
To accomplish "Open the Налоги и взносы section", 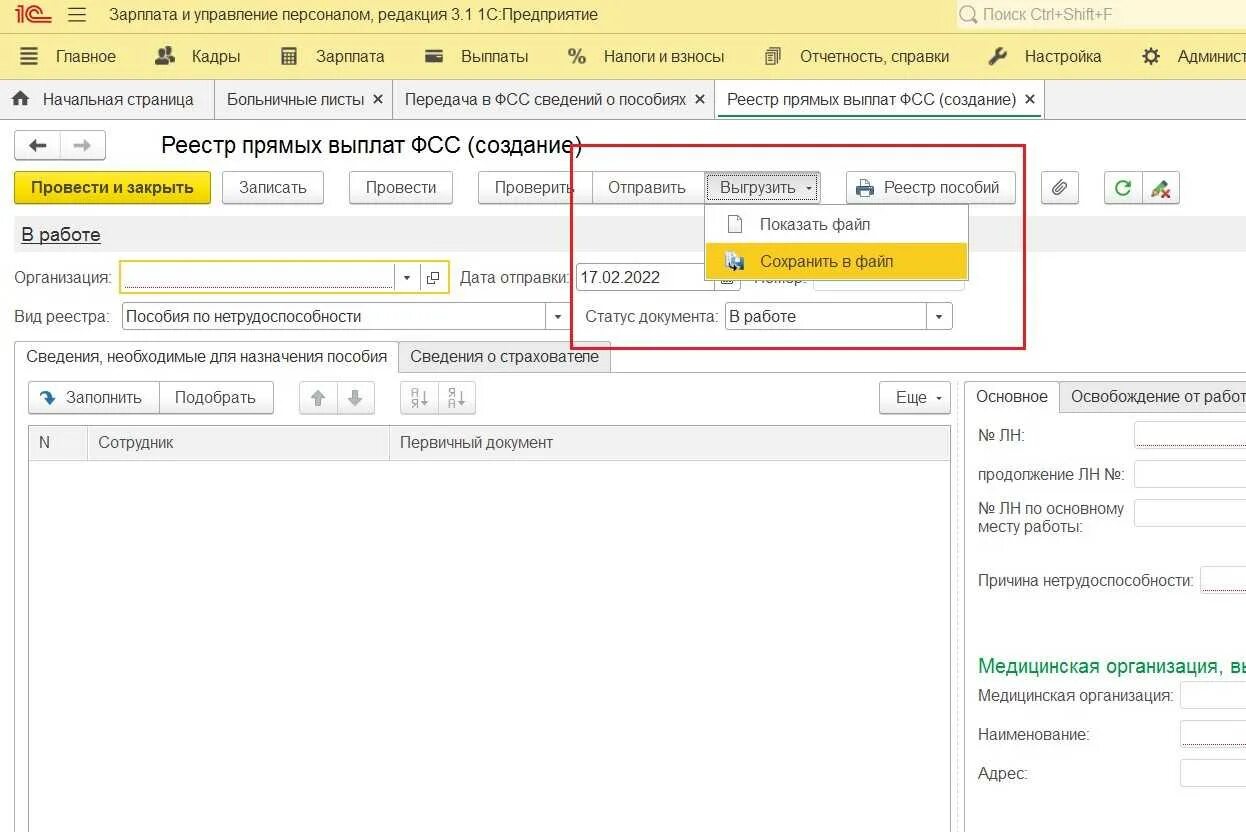I will point(646,56).
